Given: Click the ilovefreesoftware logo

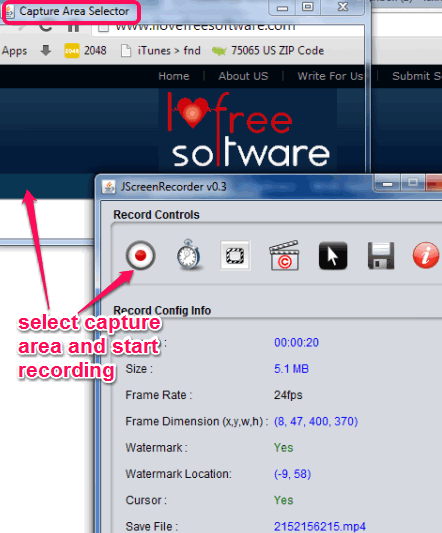Looking at the screenshot, I should [x=248, y=131].
